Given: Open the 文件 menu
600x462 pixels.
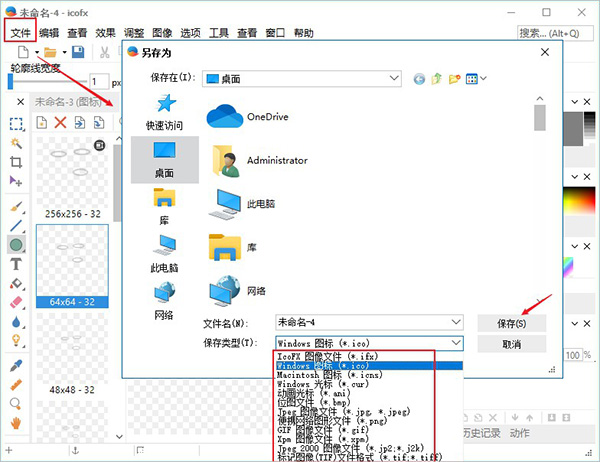Looking at the screenshot, I should (x=22, y=33).
